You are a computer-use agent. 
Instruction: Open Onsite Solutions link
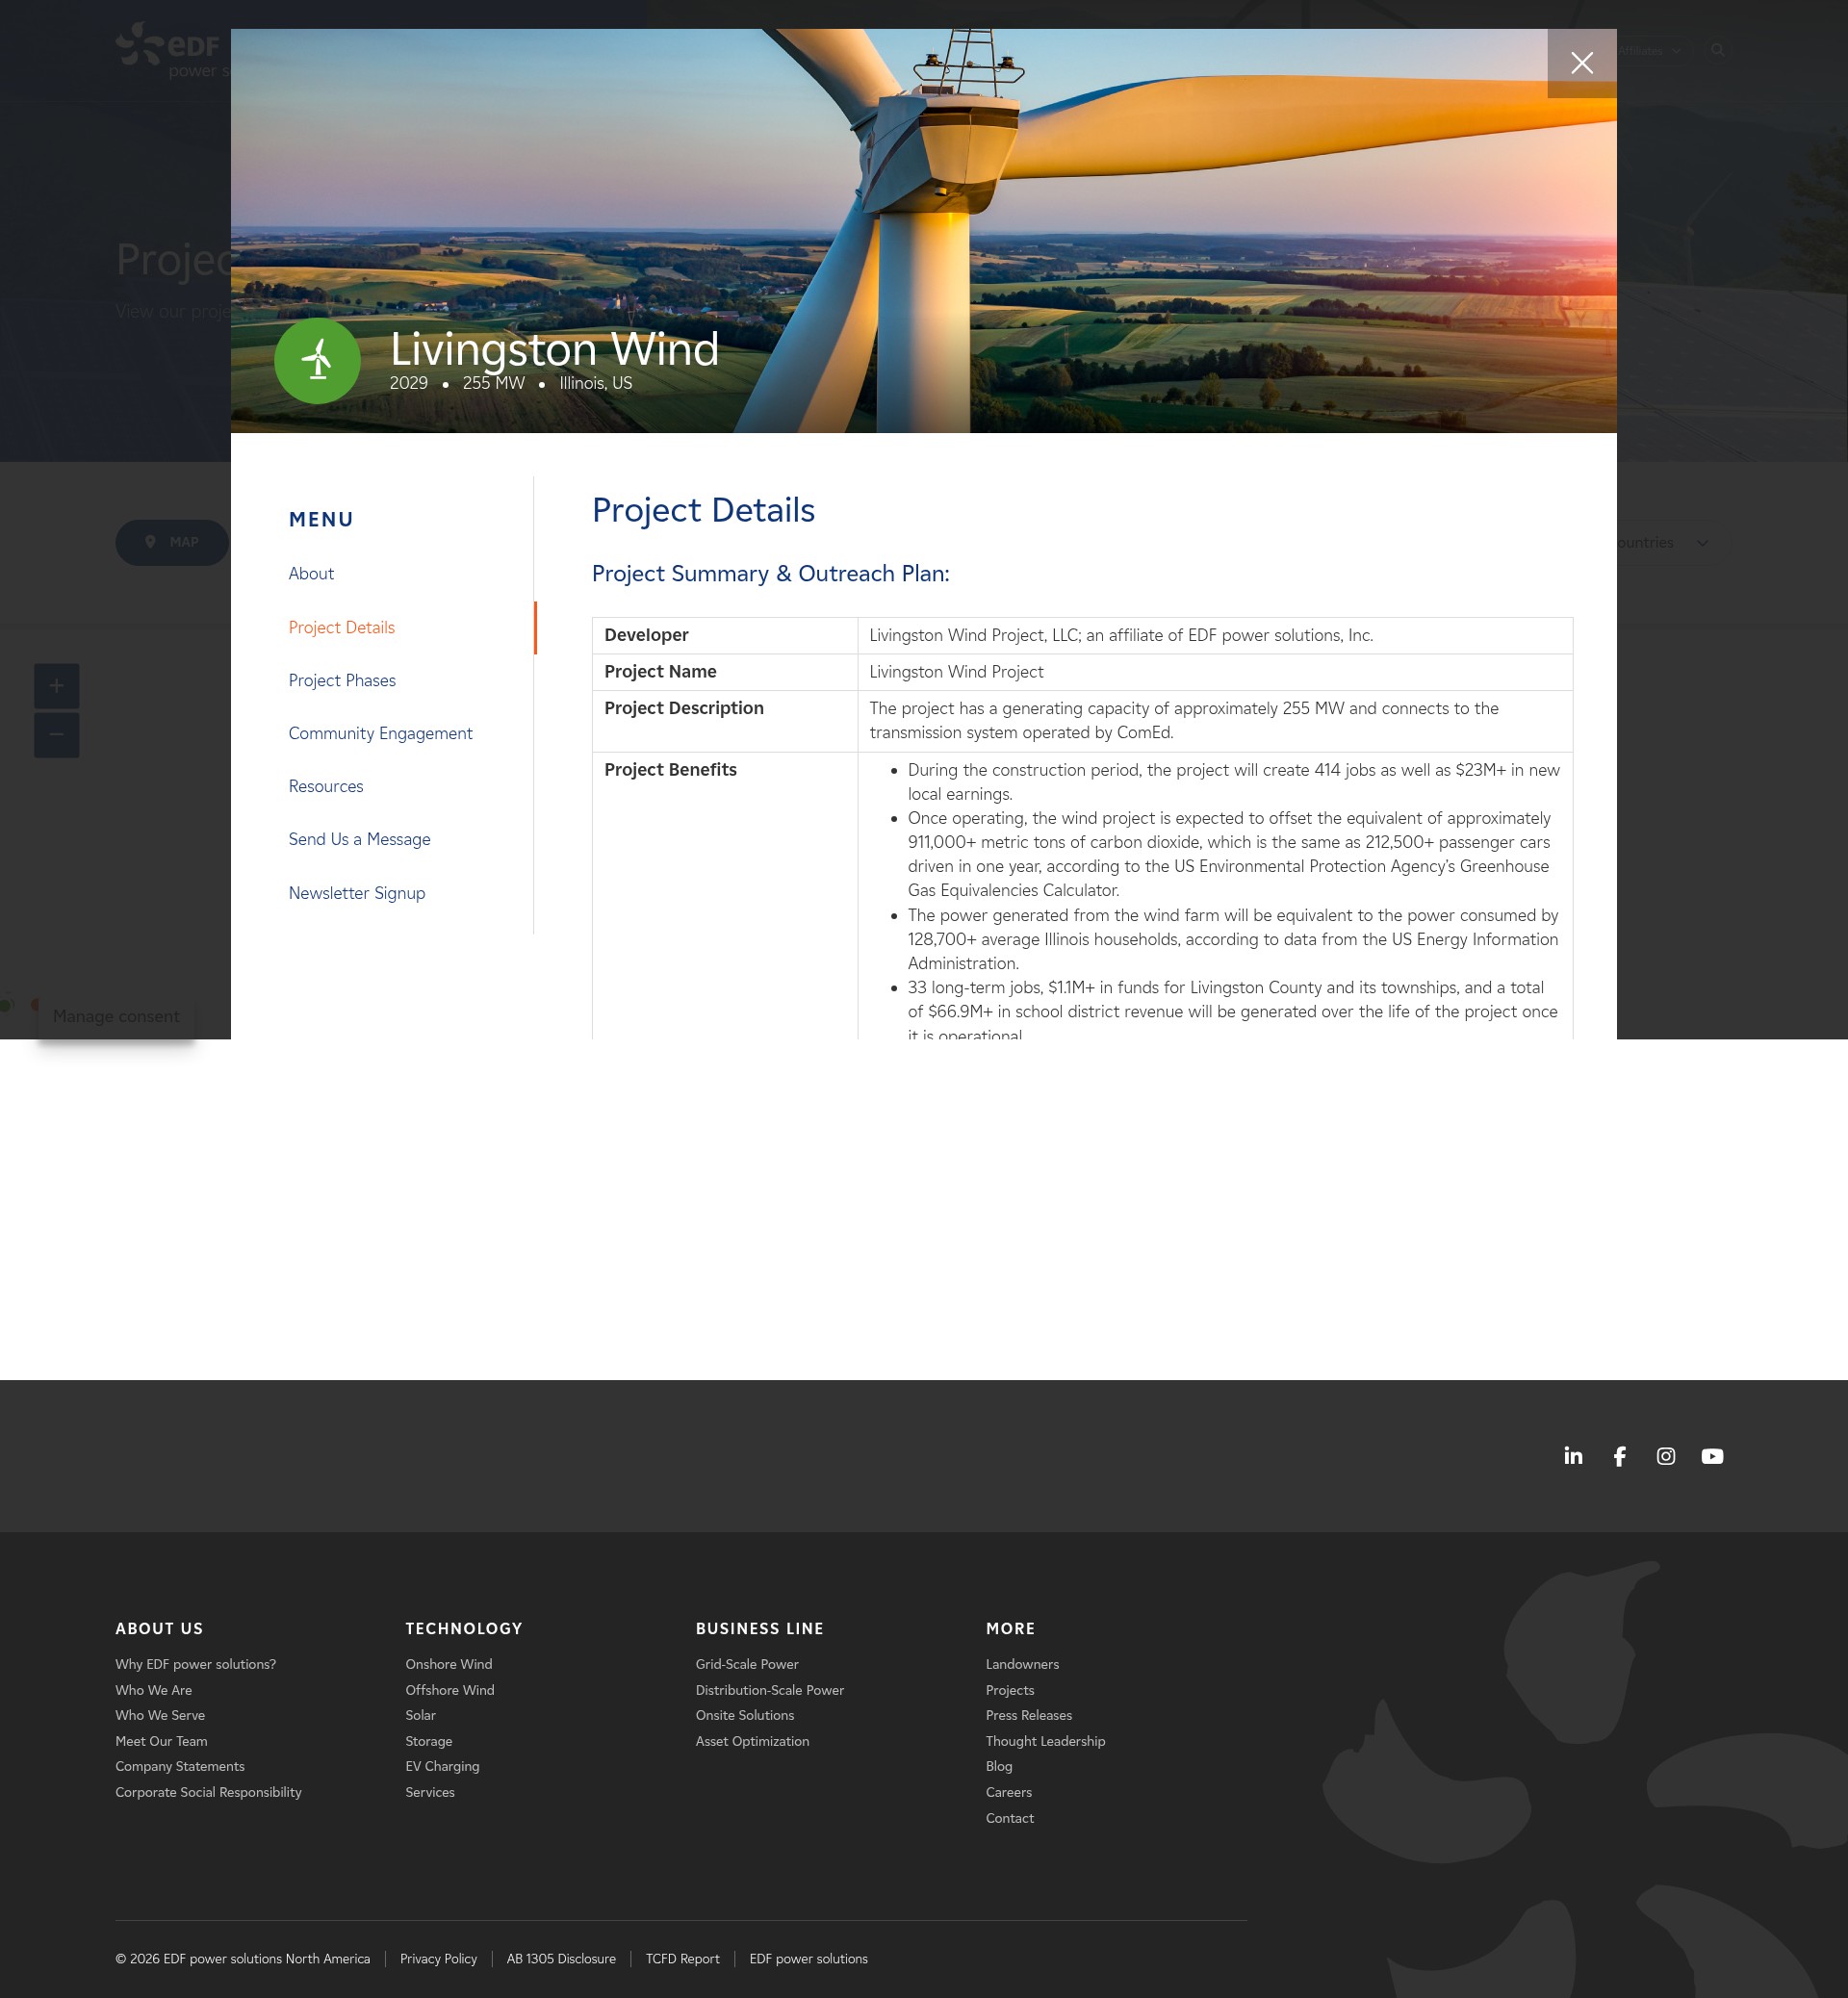[744, 1715]
